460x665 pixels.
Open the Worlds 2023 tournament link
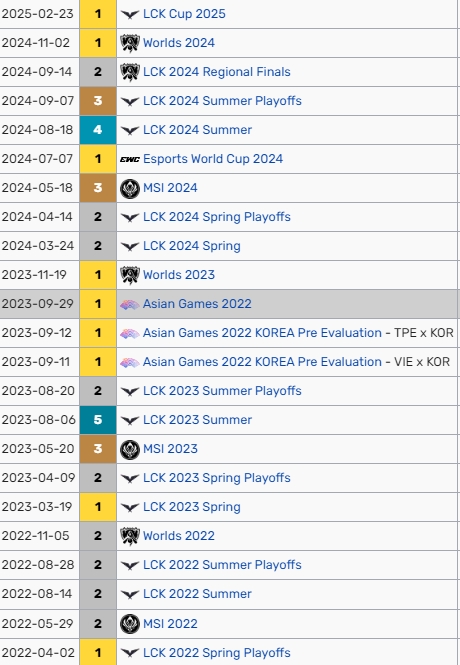(x=179, y=275)
